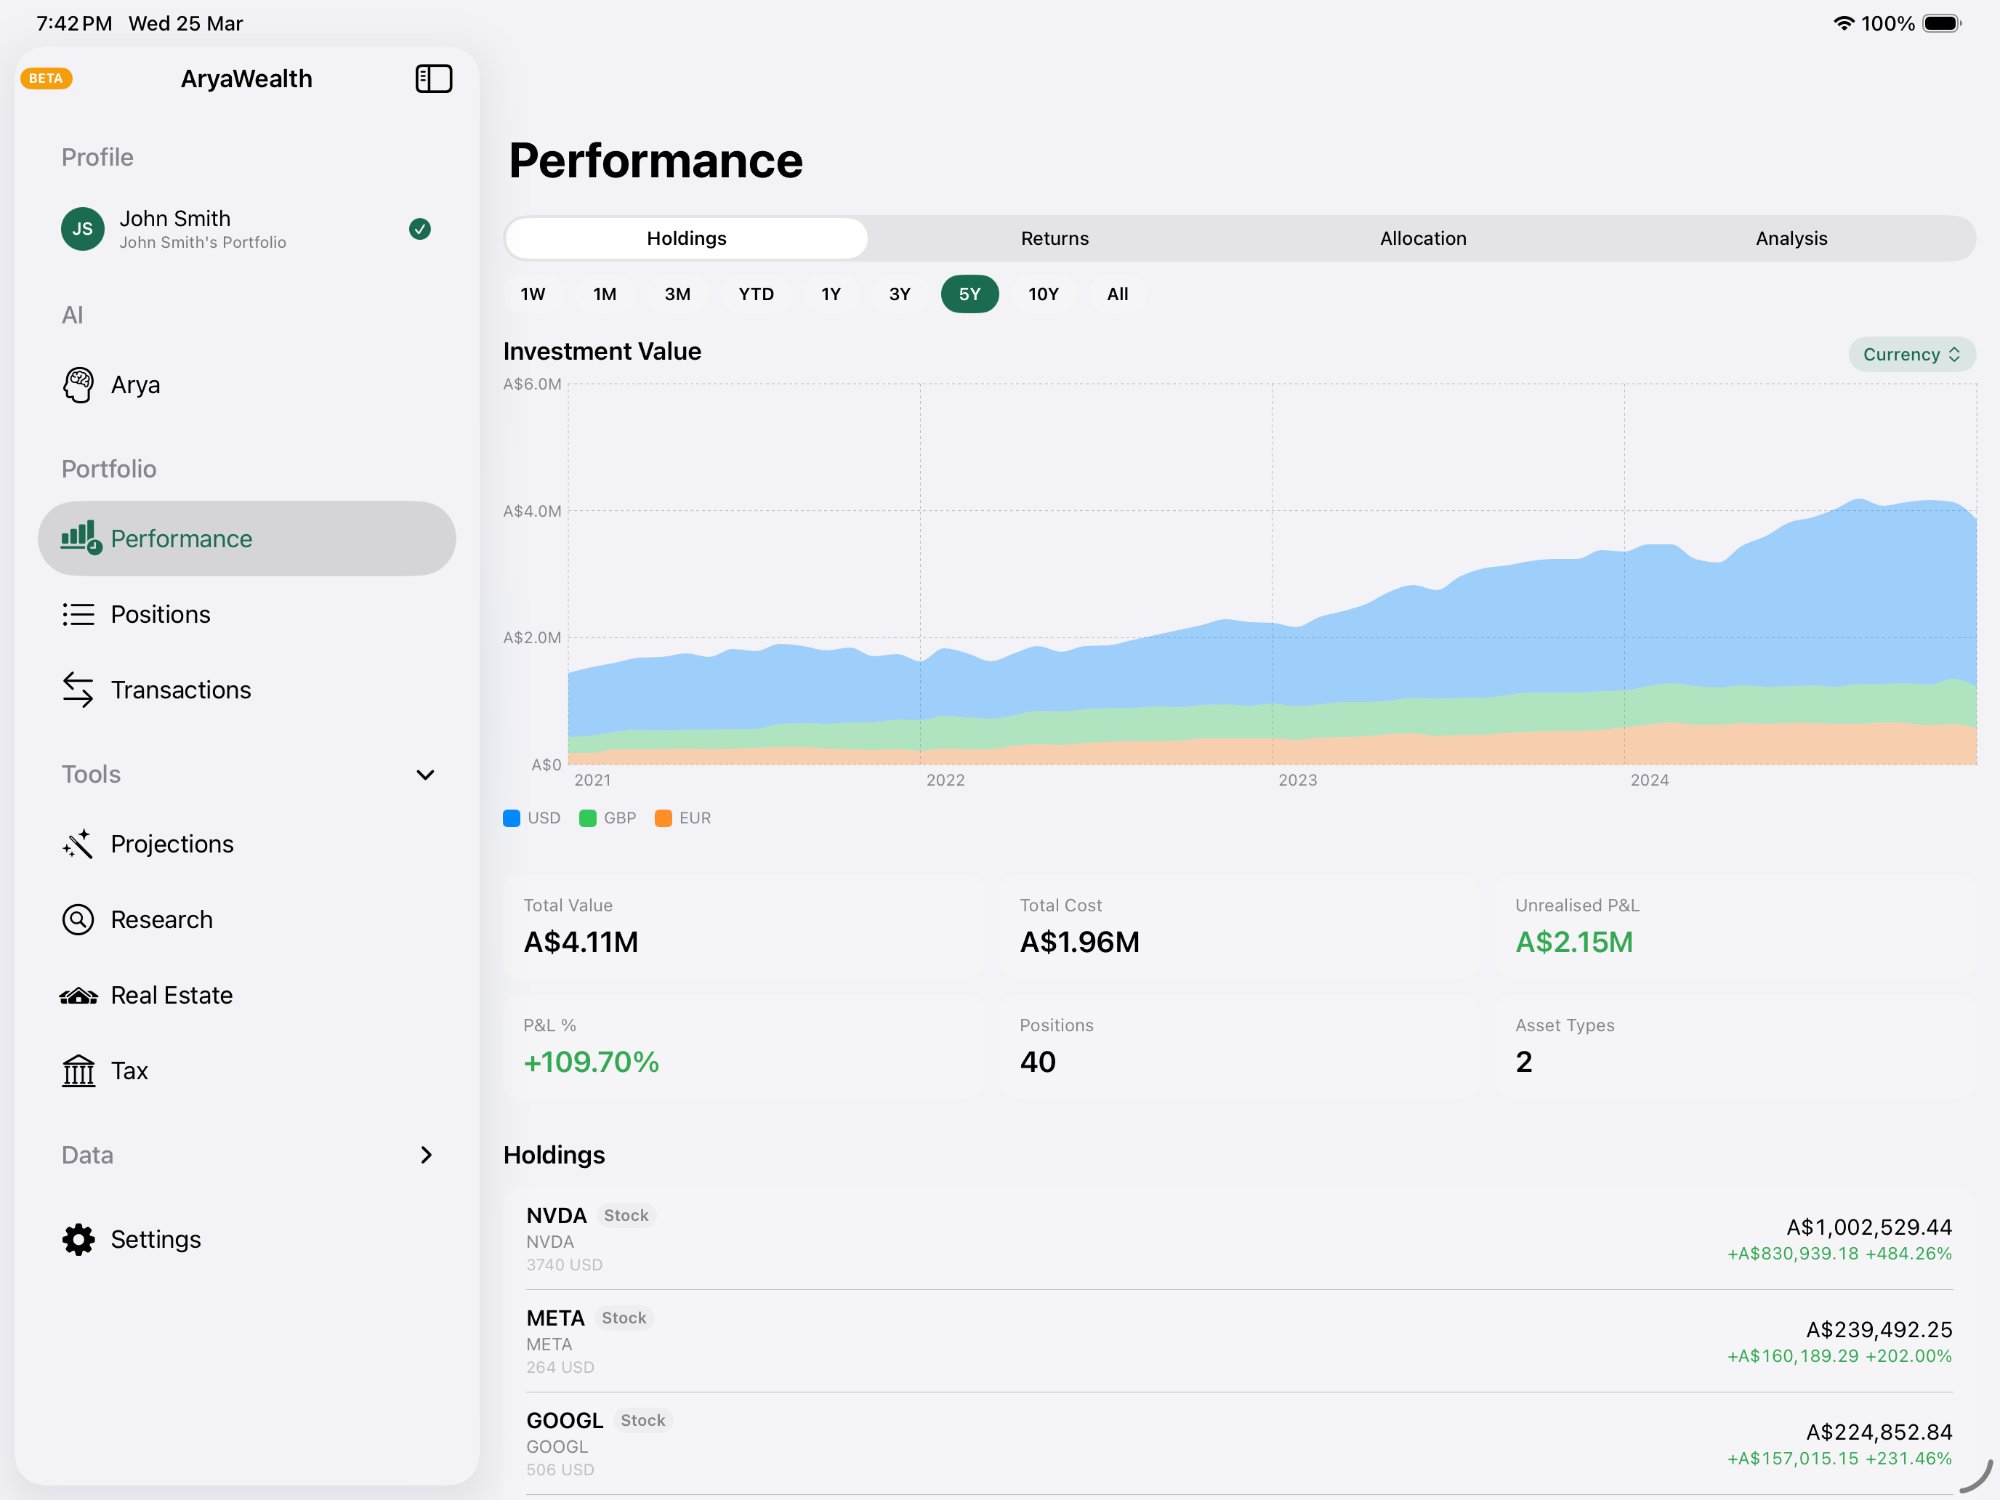This screenshot has height=1500, width=2000.
Task: Expand the Data section chevron
Action: tap(425, 1155)
